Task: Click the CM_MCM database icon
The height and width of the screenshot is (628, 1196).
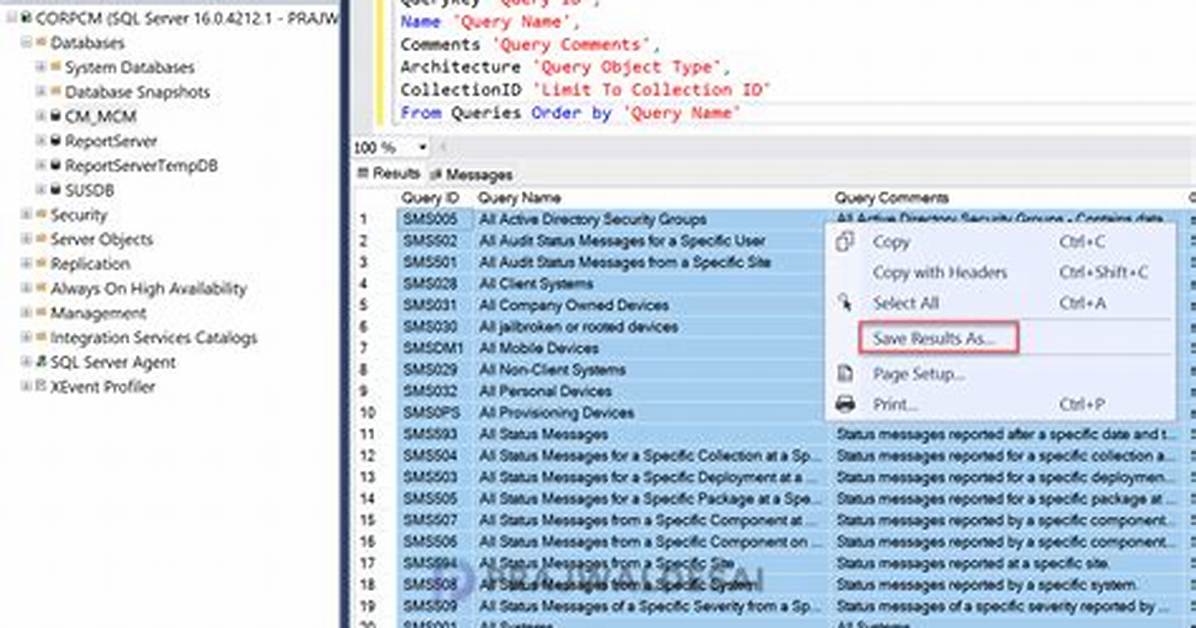Action: (x=56, y=116)
